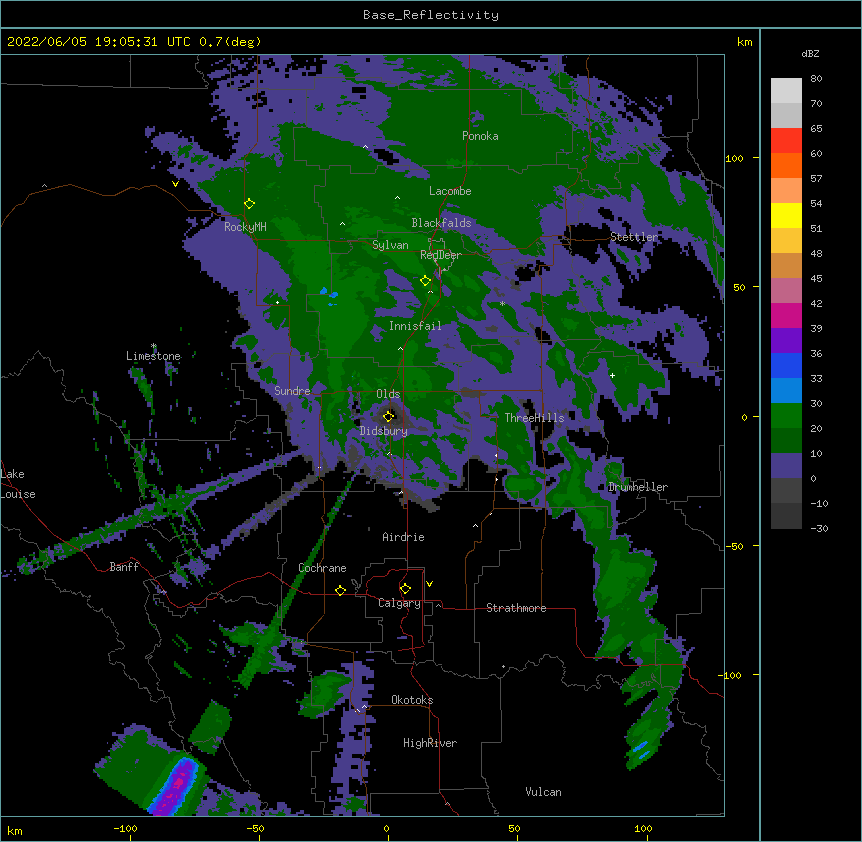
Task: Click the yellow V marker right of Calgary diamond
Action: tap(429, 584)
